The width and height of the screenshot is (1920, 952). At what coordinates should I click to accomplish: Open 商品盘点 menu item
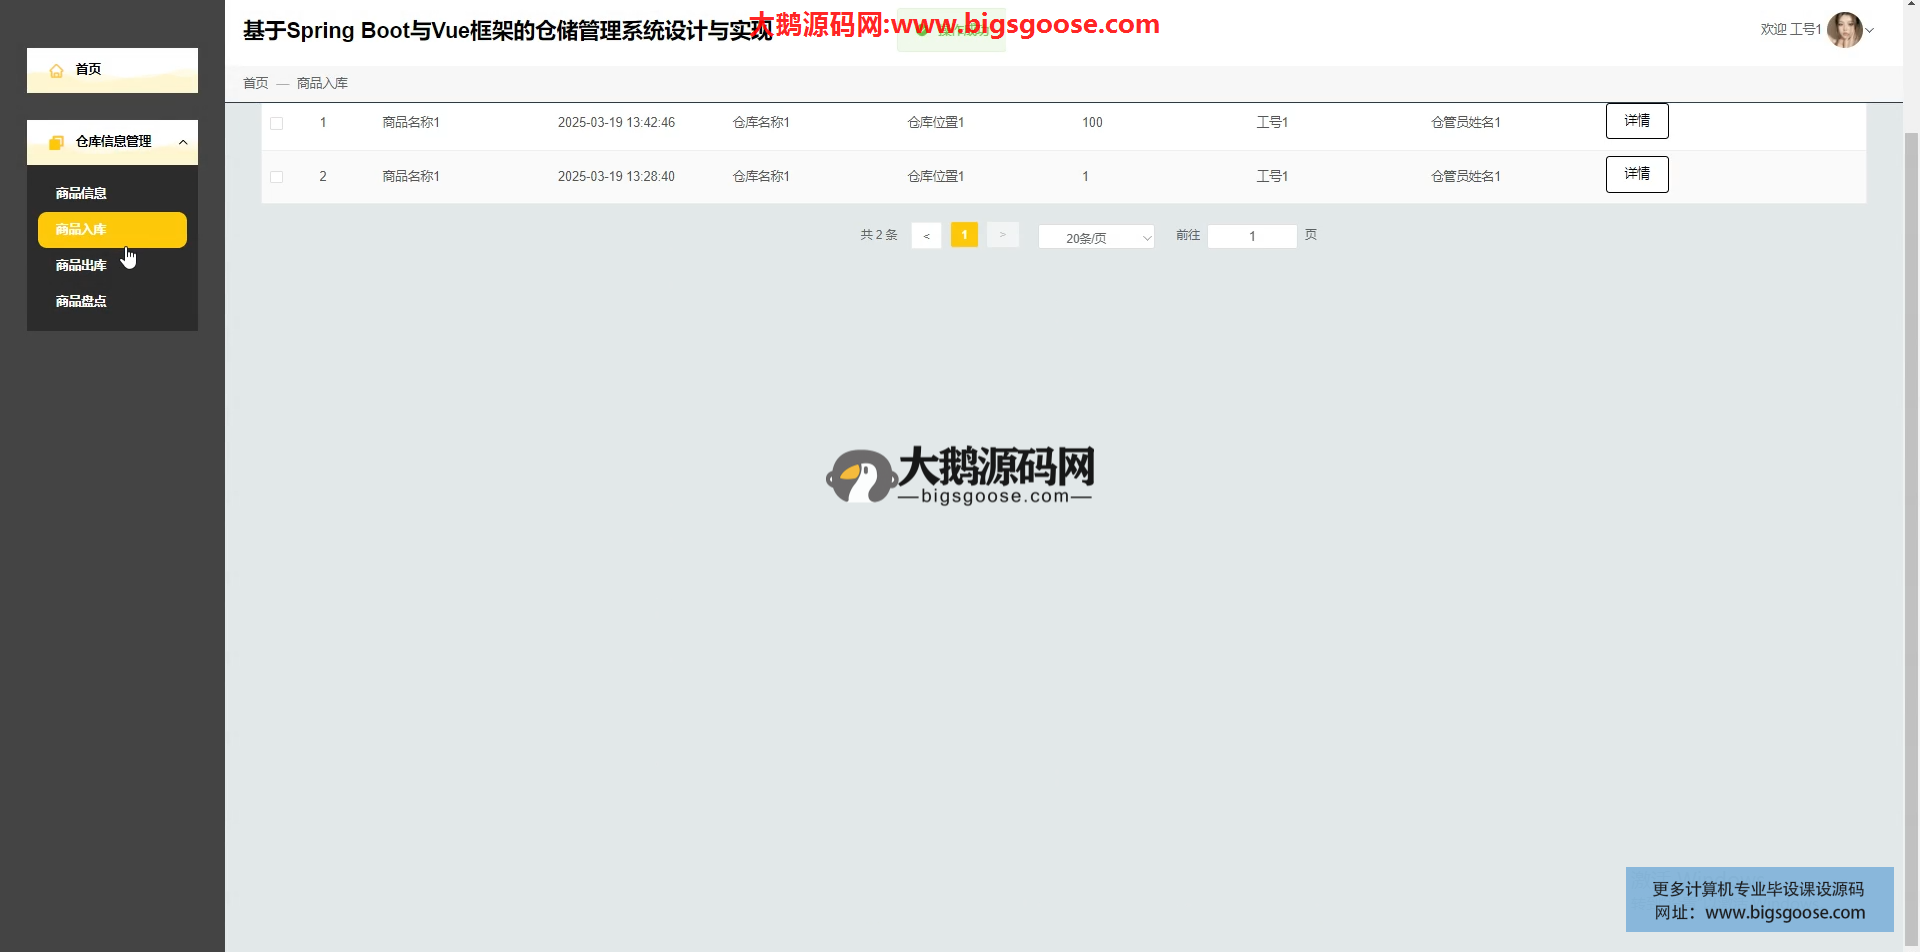coord(81,301)
